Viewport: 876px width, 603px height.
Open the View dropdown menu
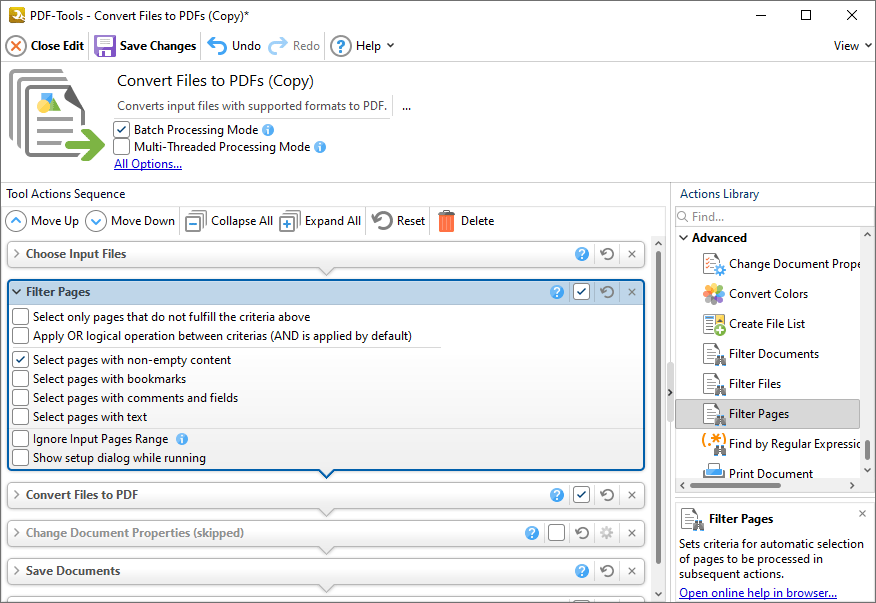point(853,46)
